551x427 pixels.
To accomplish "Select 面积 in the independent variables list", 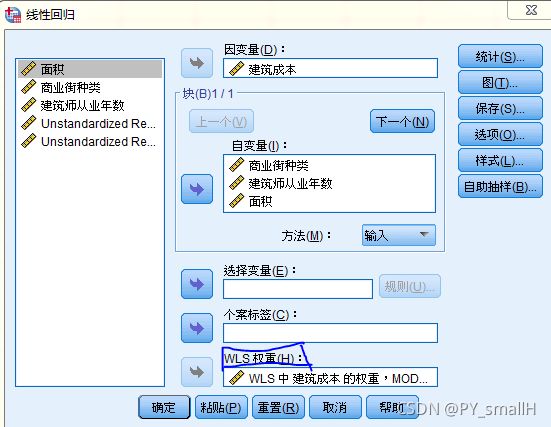I will pos(329,201).
